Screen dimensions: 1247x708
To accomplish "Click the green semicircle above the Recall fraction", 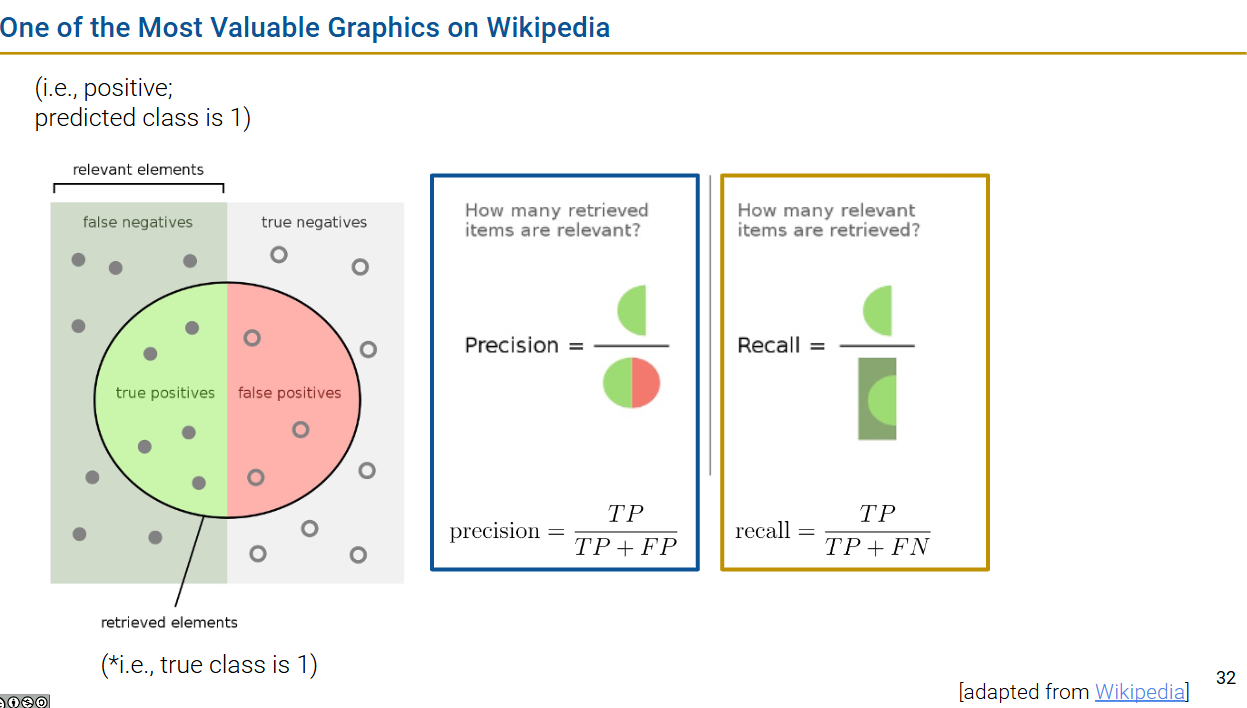I will tap(878, 310).
